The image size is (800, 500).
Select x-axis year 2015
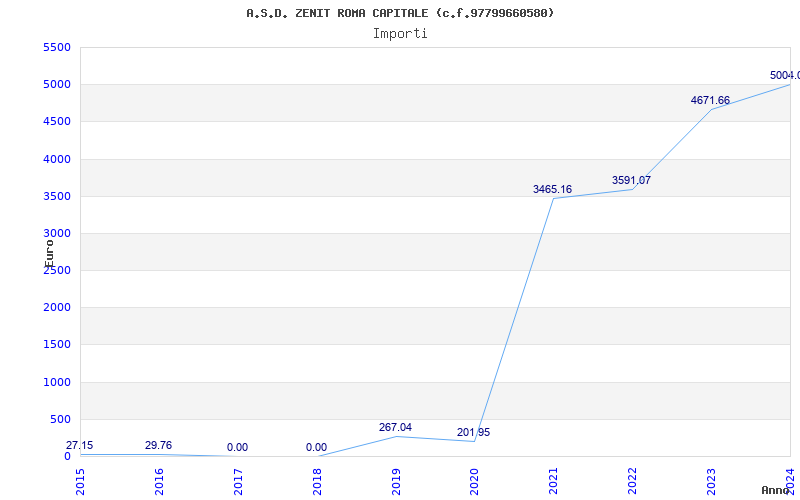click(x=80, y=481)
